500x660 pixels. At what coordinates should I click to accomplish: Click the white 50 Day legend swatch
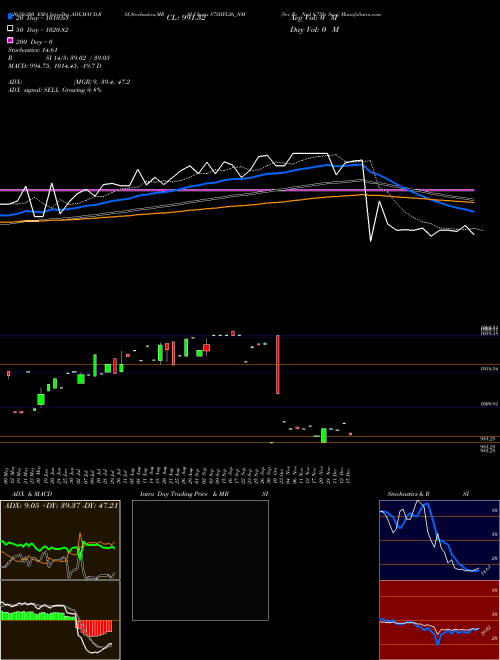11,29
